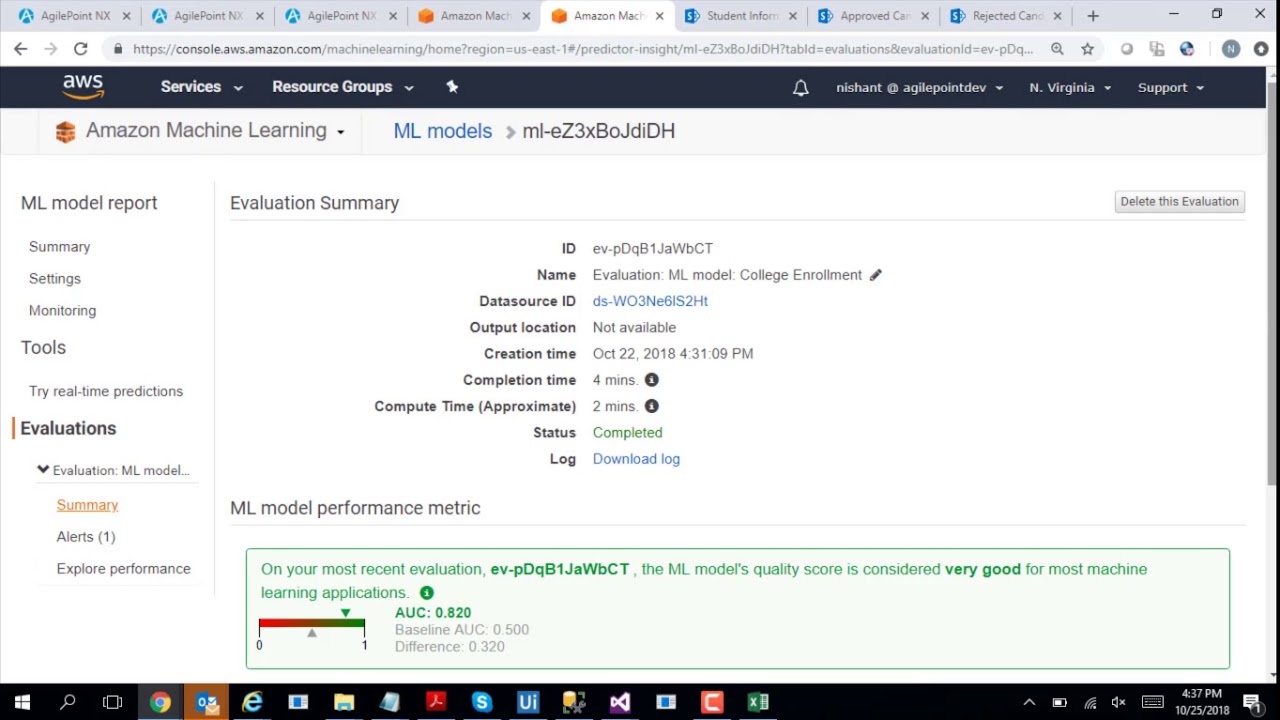Open Try real-time predictions
Image resolution: width=1280 pixels, height=720 pixels.
(x=106, y=391)
